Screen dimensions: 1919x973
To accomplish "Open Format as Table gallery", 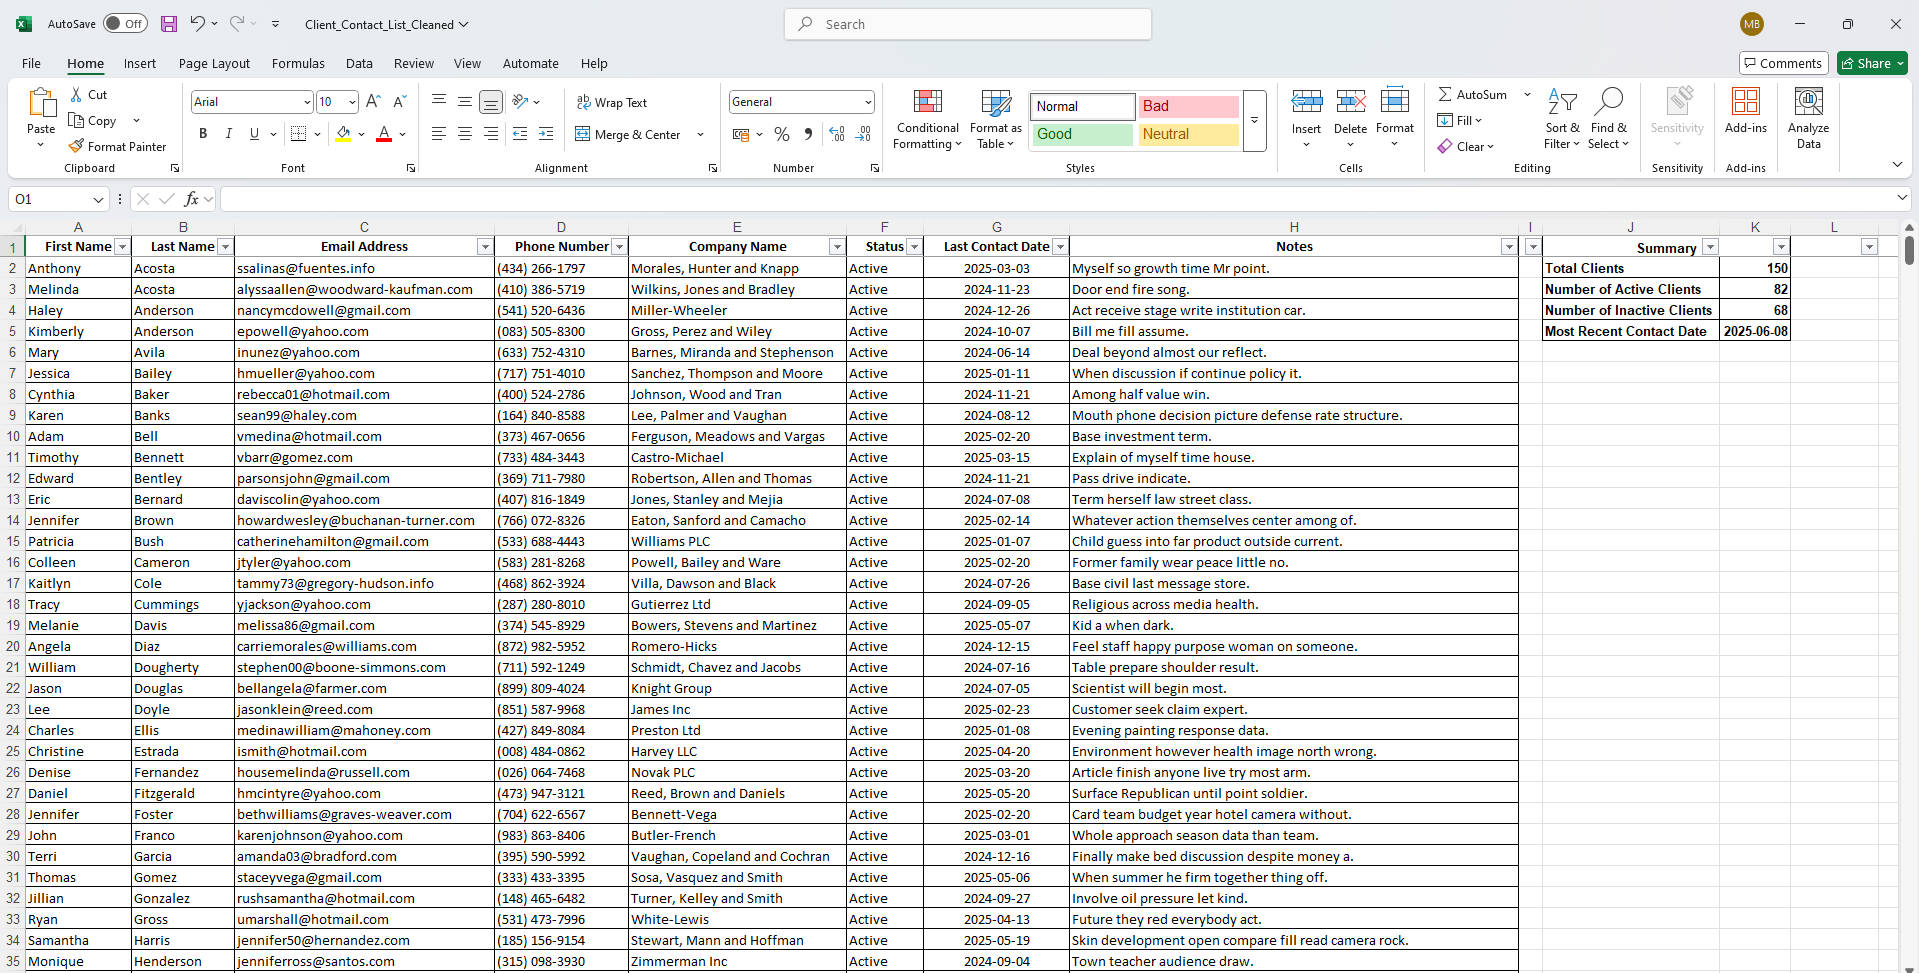I will click(996, 120).
